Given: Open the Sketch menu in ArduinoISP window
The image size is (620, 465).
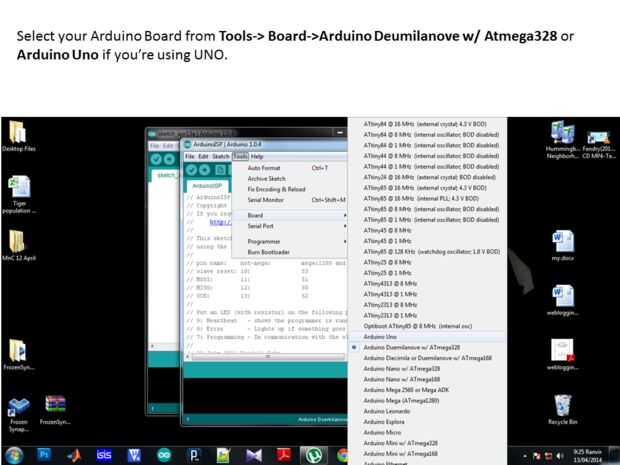Looking at the screenshot, I should pos(221,157).
